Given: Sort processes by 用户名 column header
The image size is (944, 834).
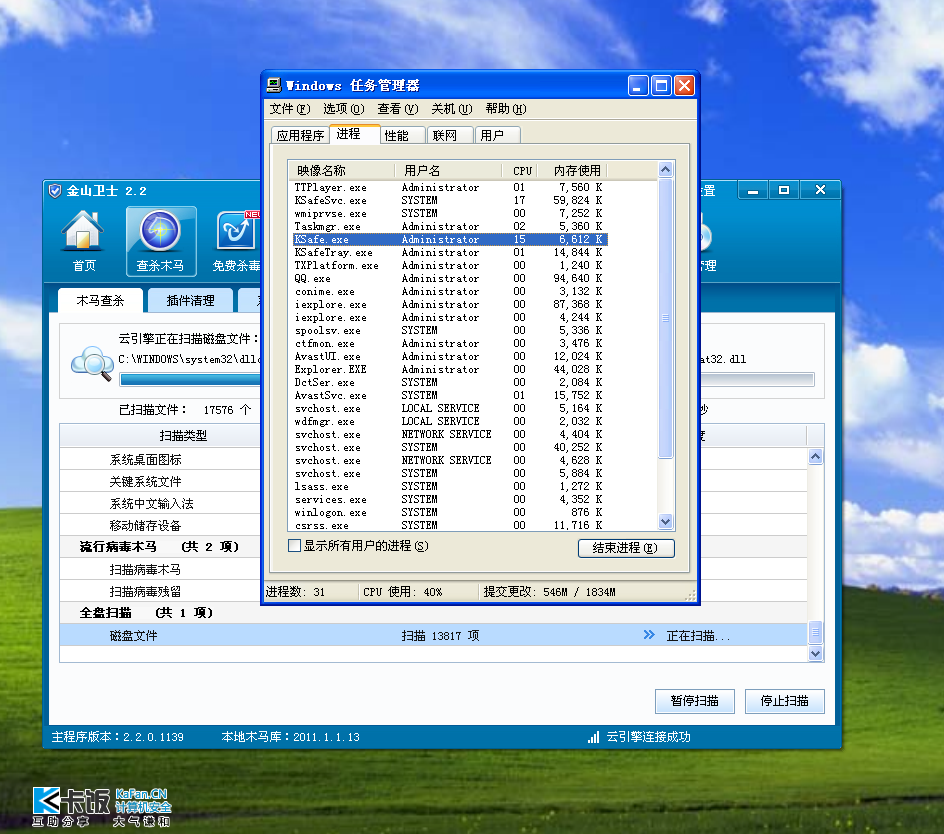Looking at the screenshot, I should tap(448, 170).
